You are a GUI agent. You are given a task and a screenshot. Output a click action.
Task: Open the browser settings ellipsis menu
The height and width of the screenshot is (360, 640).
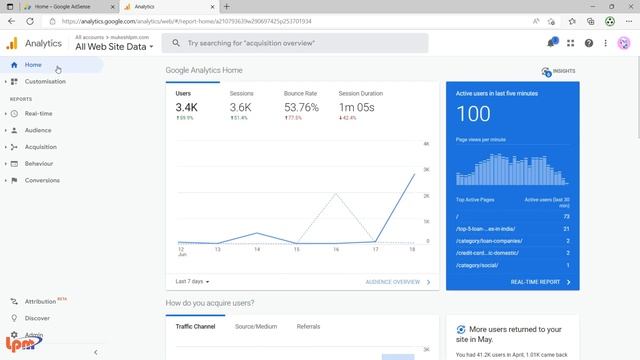(629, 21)
